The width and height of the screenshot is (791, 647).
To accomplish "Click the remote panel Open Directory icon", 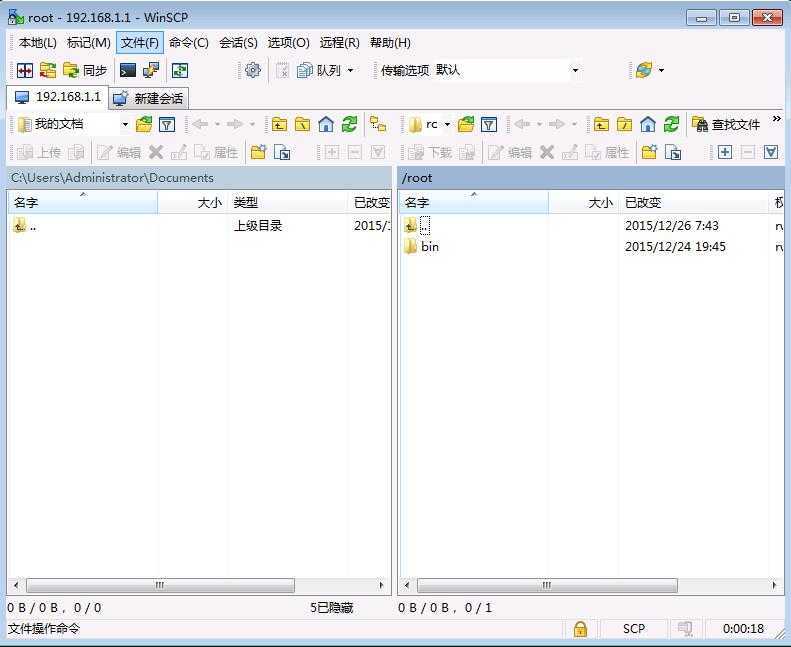I will tap(466, 124).
